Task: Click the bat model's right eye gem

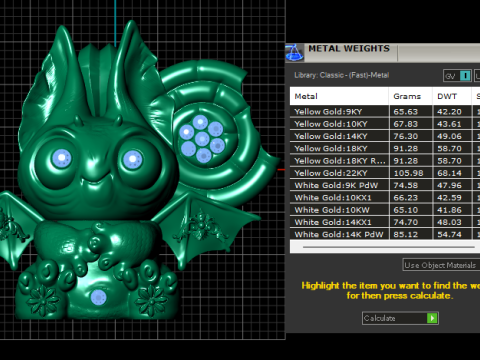Action: (133, 159)
